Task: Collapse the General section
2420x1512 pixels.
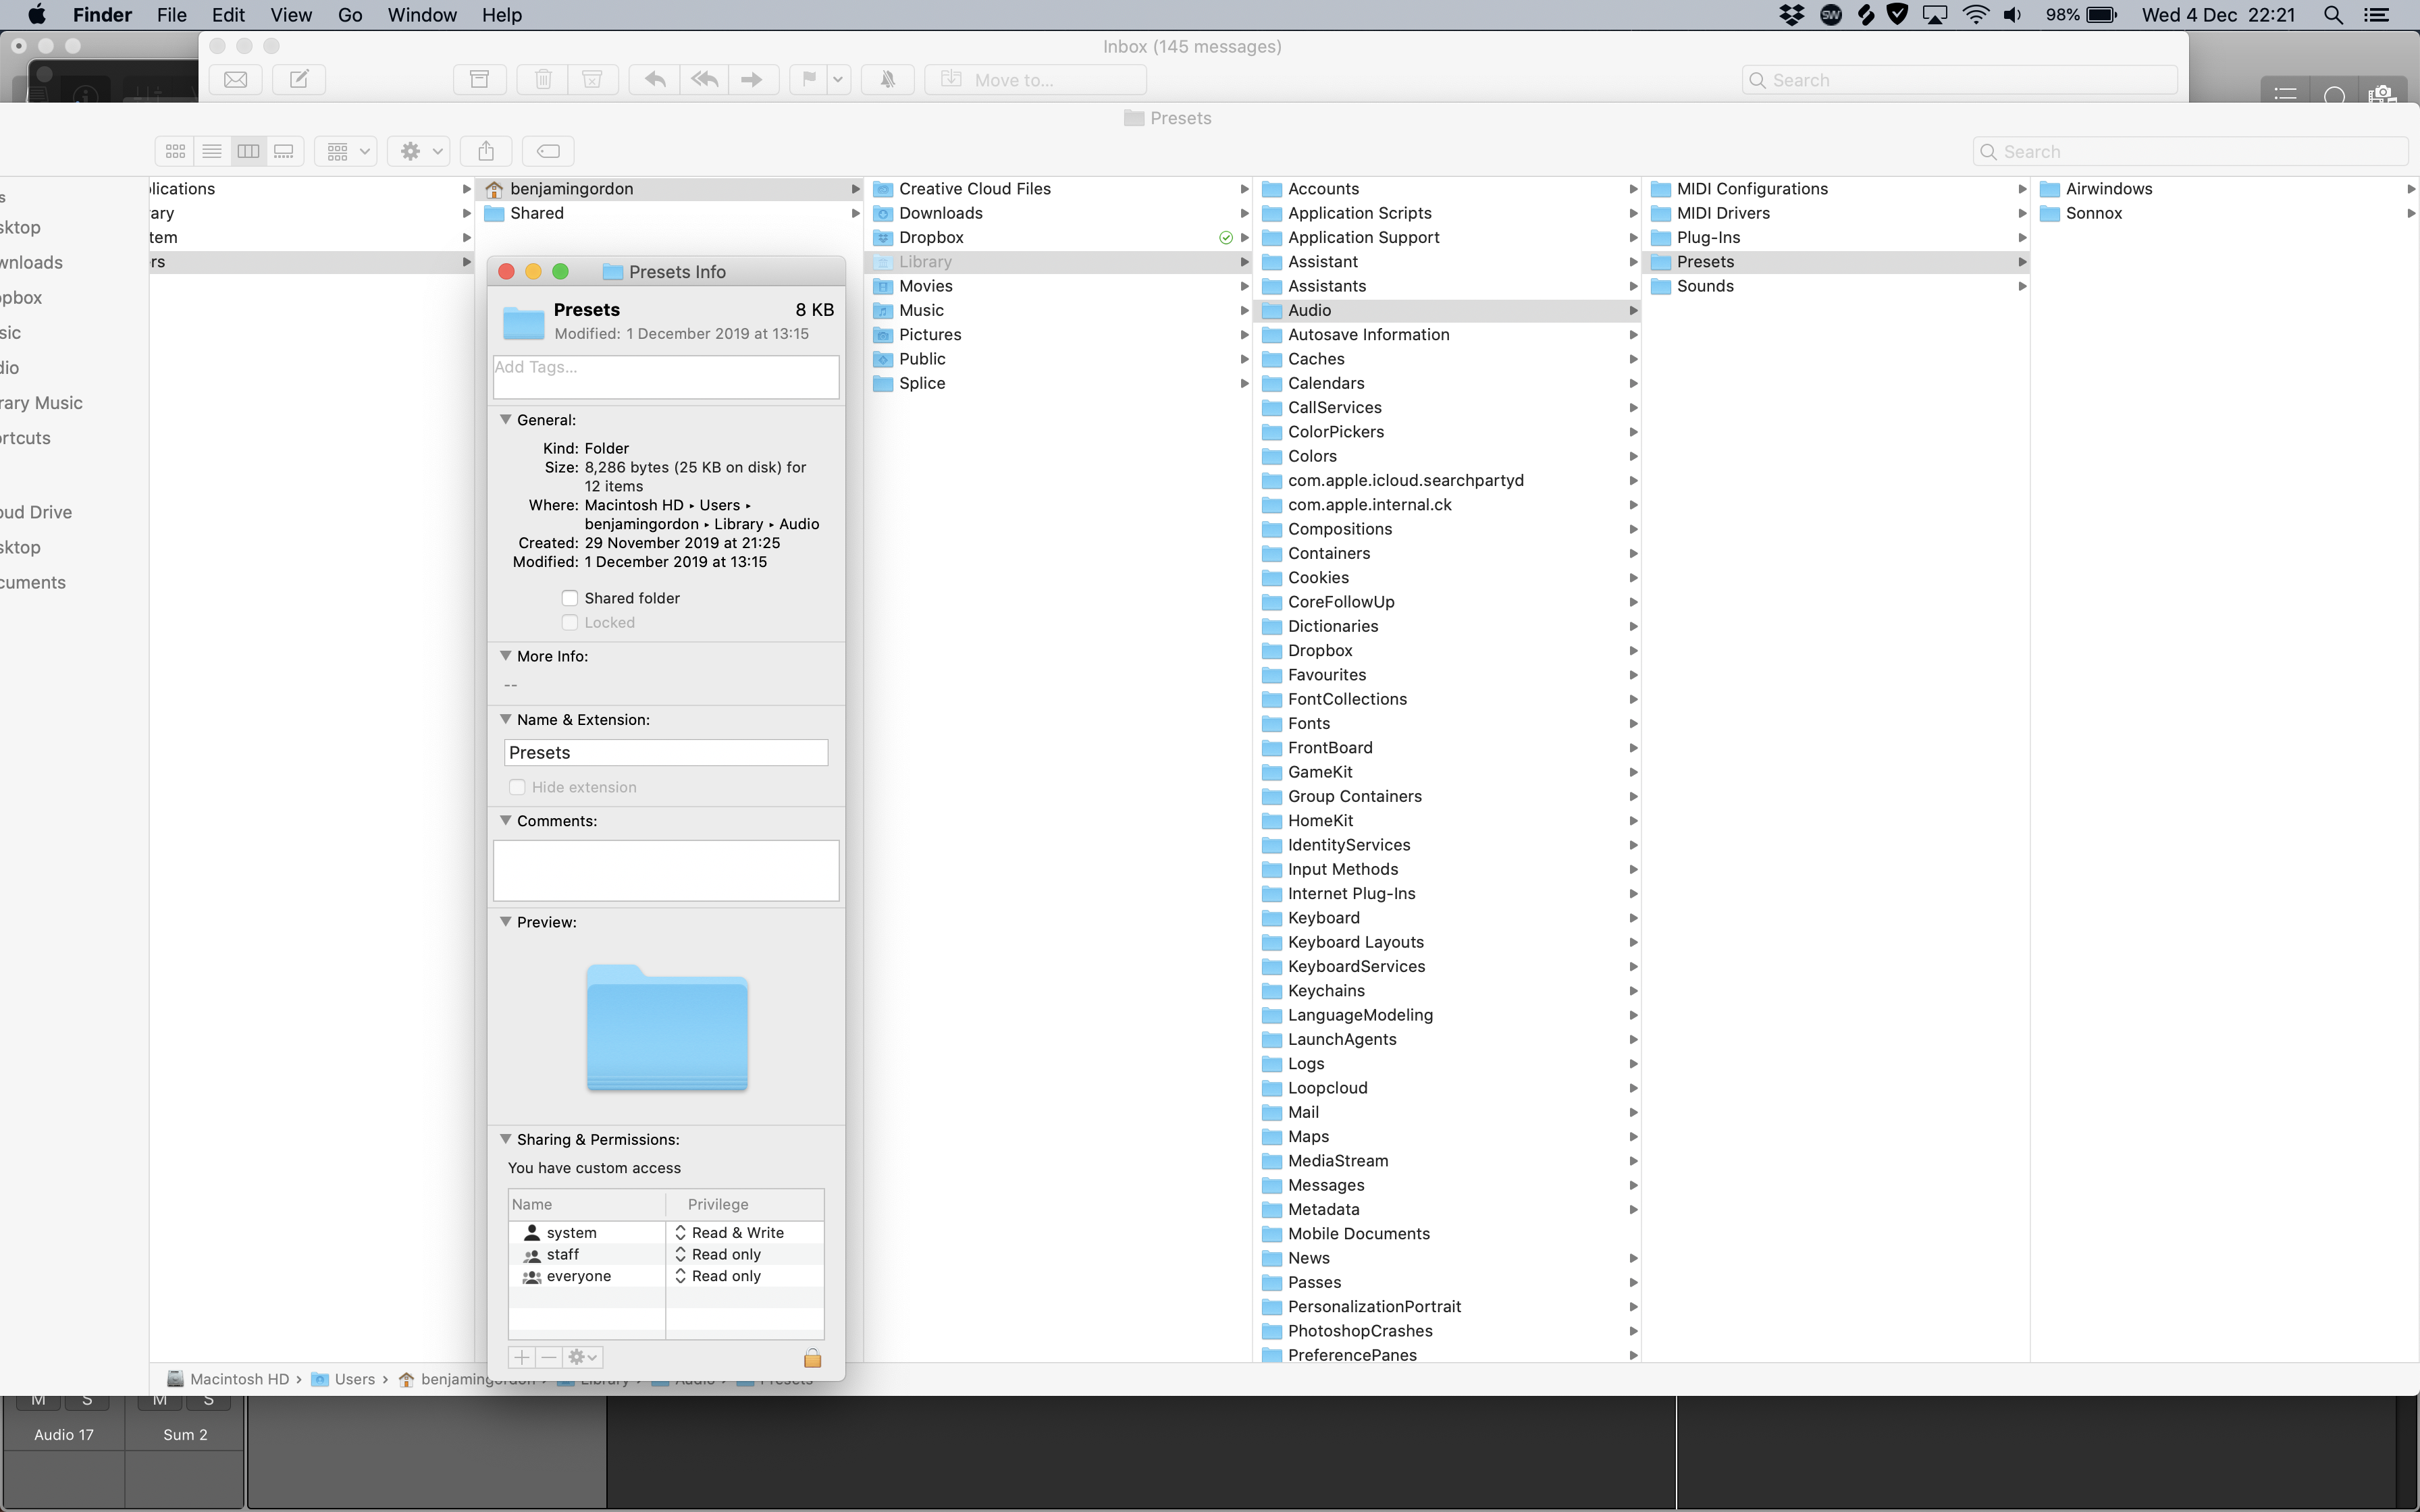Action: (x=506, y=420)
